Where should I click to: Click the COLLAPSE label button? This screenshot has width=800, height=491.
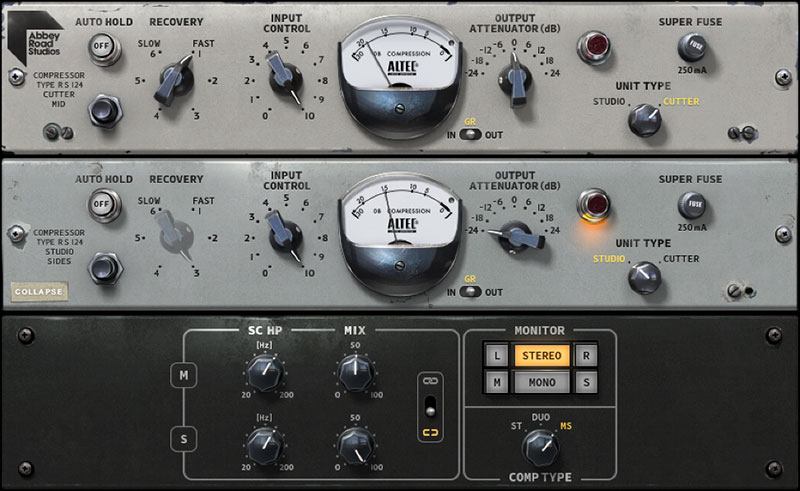[39, 292]
